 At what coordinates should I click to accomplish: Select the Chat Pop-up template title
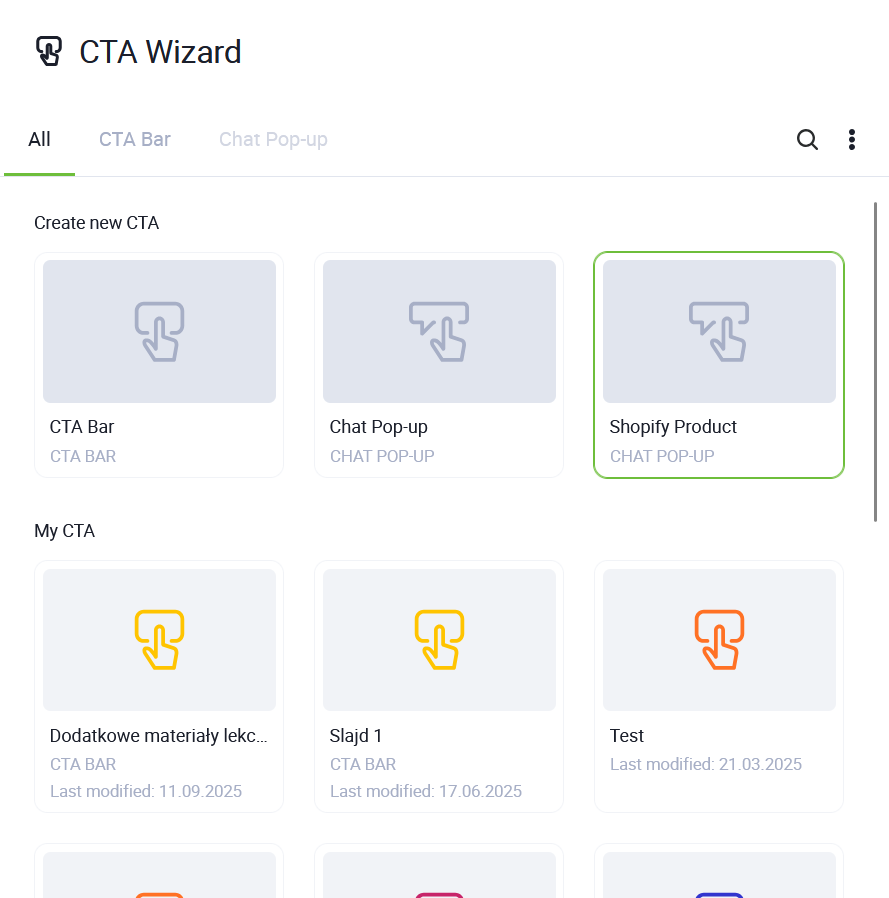pyautogui.click(x=378, y=427)
